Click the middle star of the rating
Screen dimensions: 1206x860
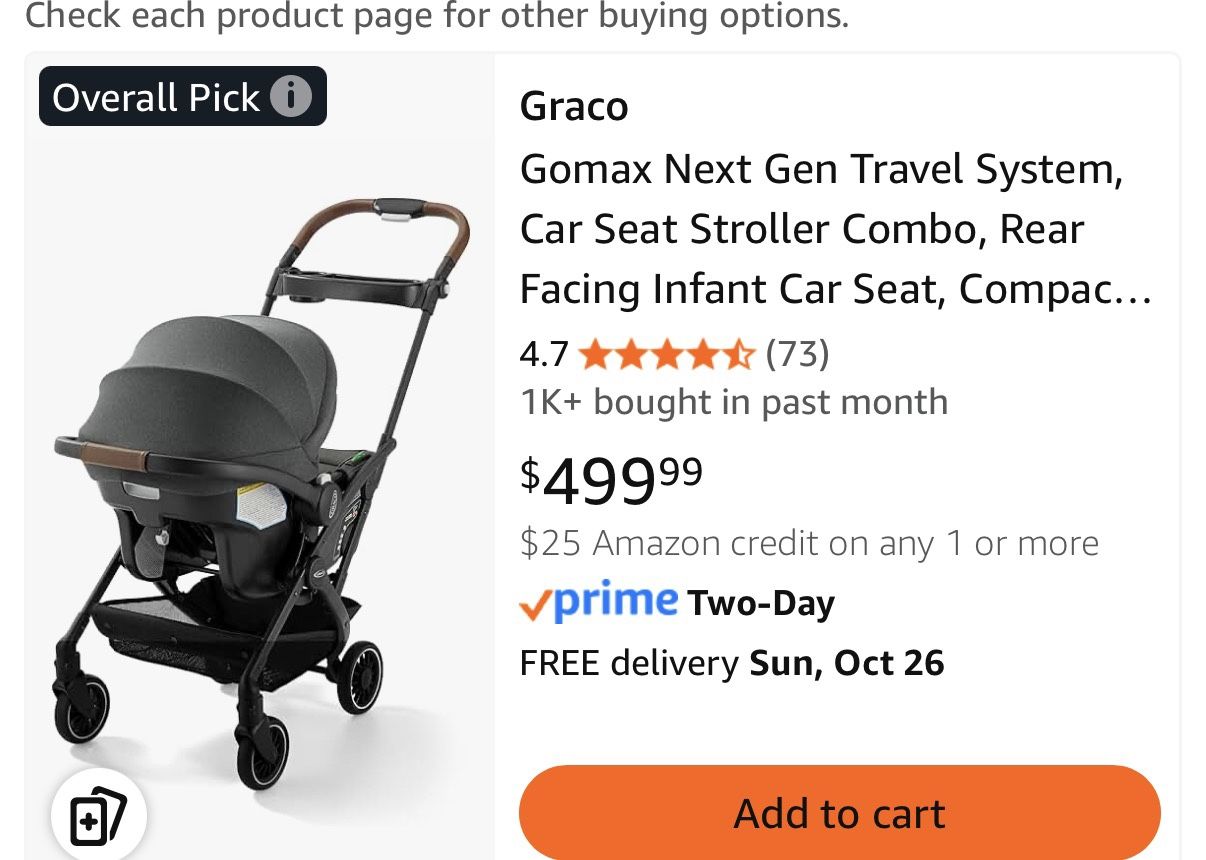(x=668, y=354)
